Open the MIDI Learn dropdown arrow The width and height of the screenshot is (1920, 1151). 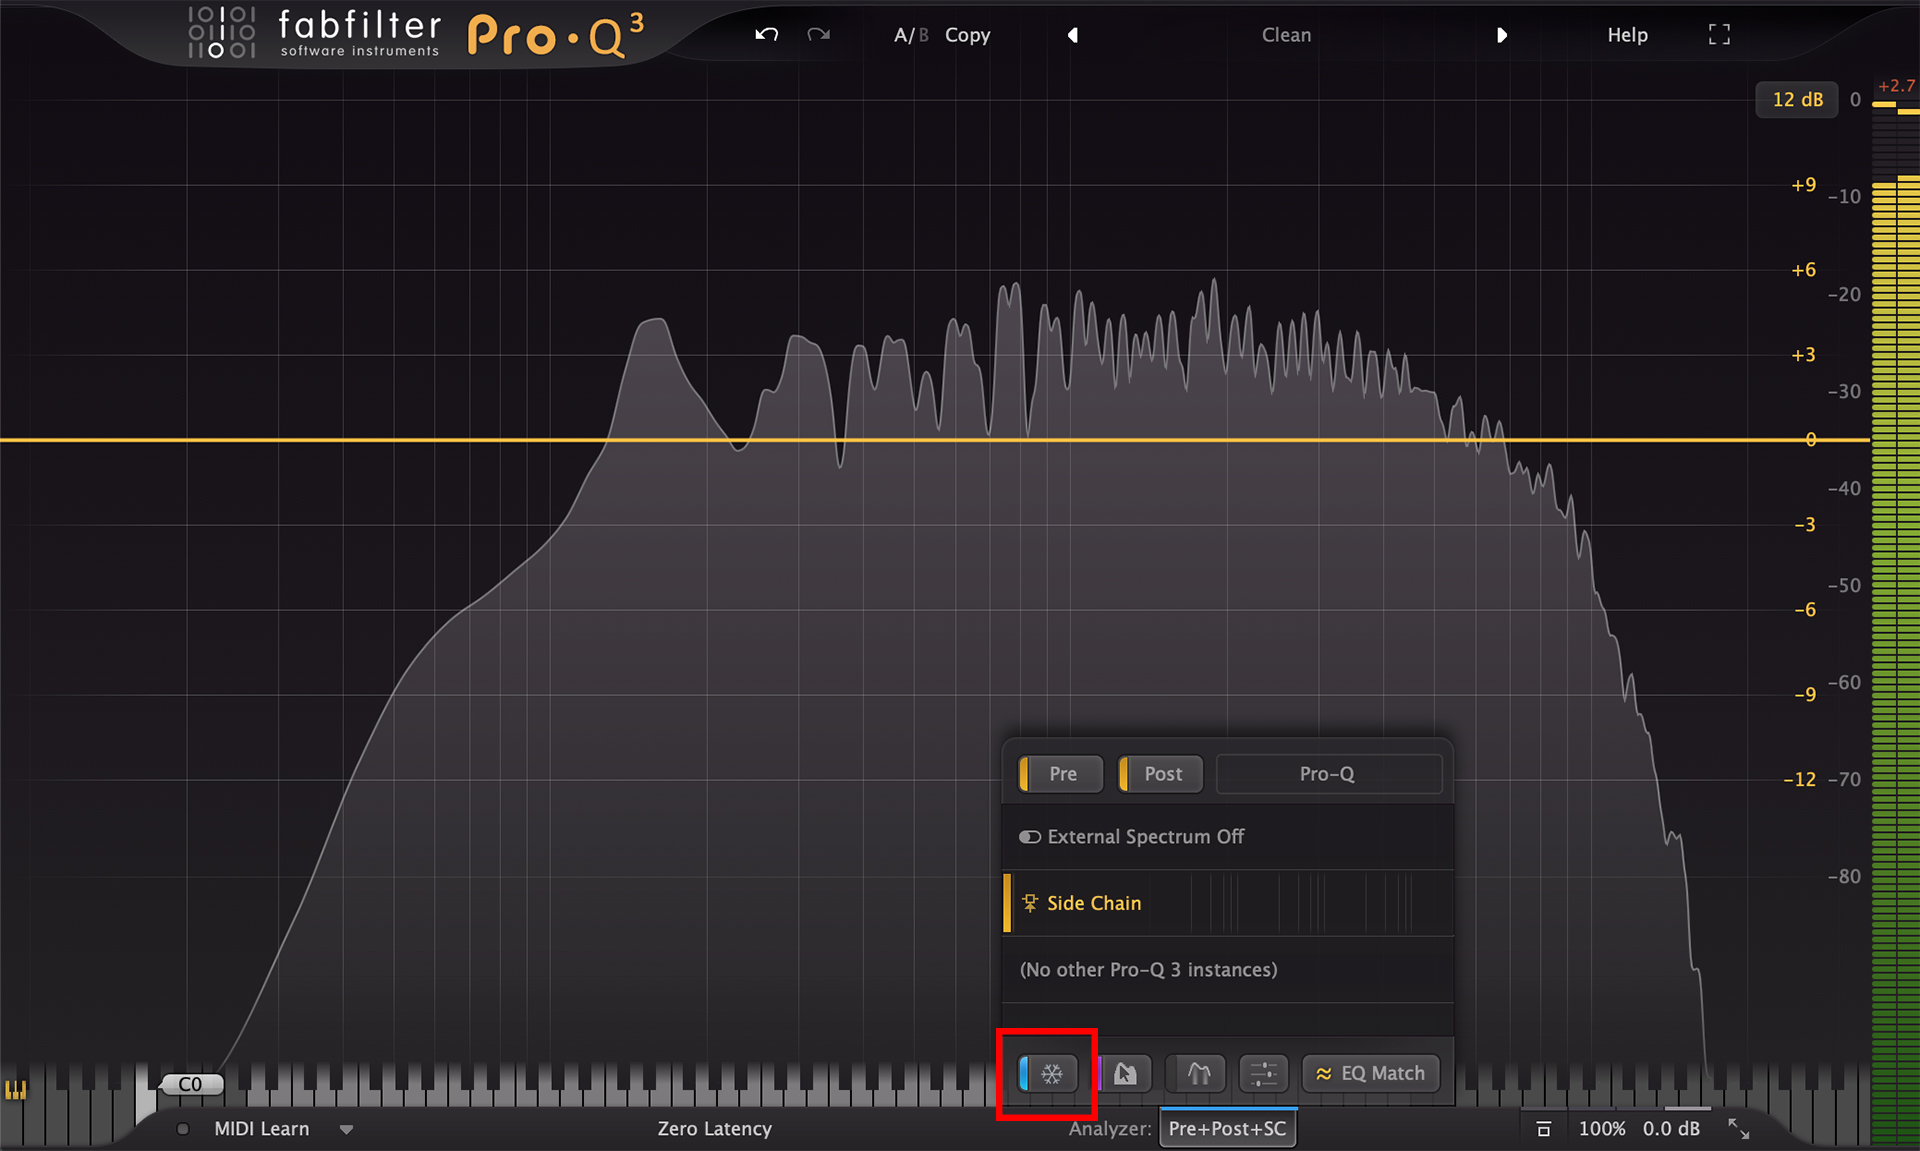click(346, 1130)
